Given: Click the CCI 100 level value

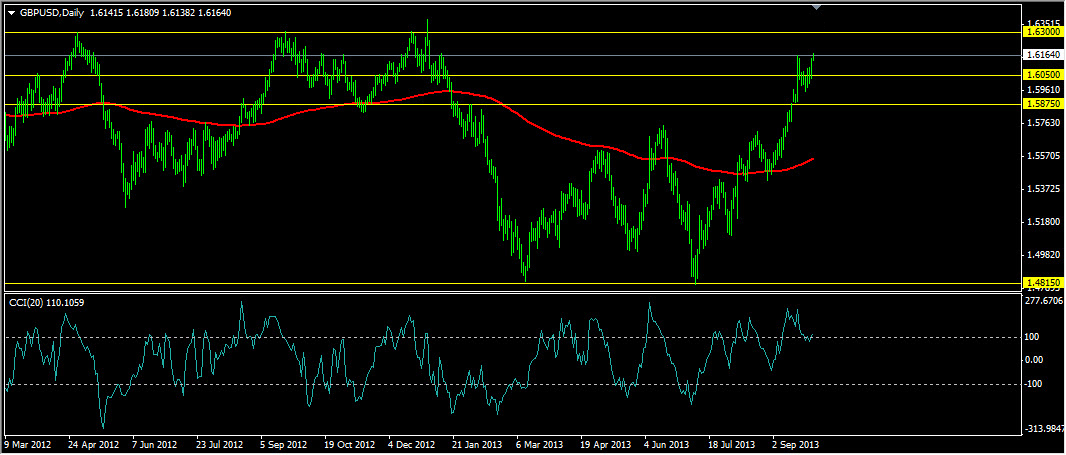Looking at the screenshot, I should click(1033, 337).
